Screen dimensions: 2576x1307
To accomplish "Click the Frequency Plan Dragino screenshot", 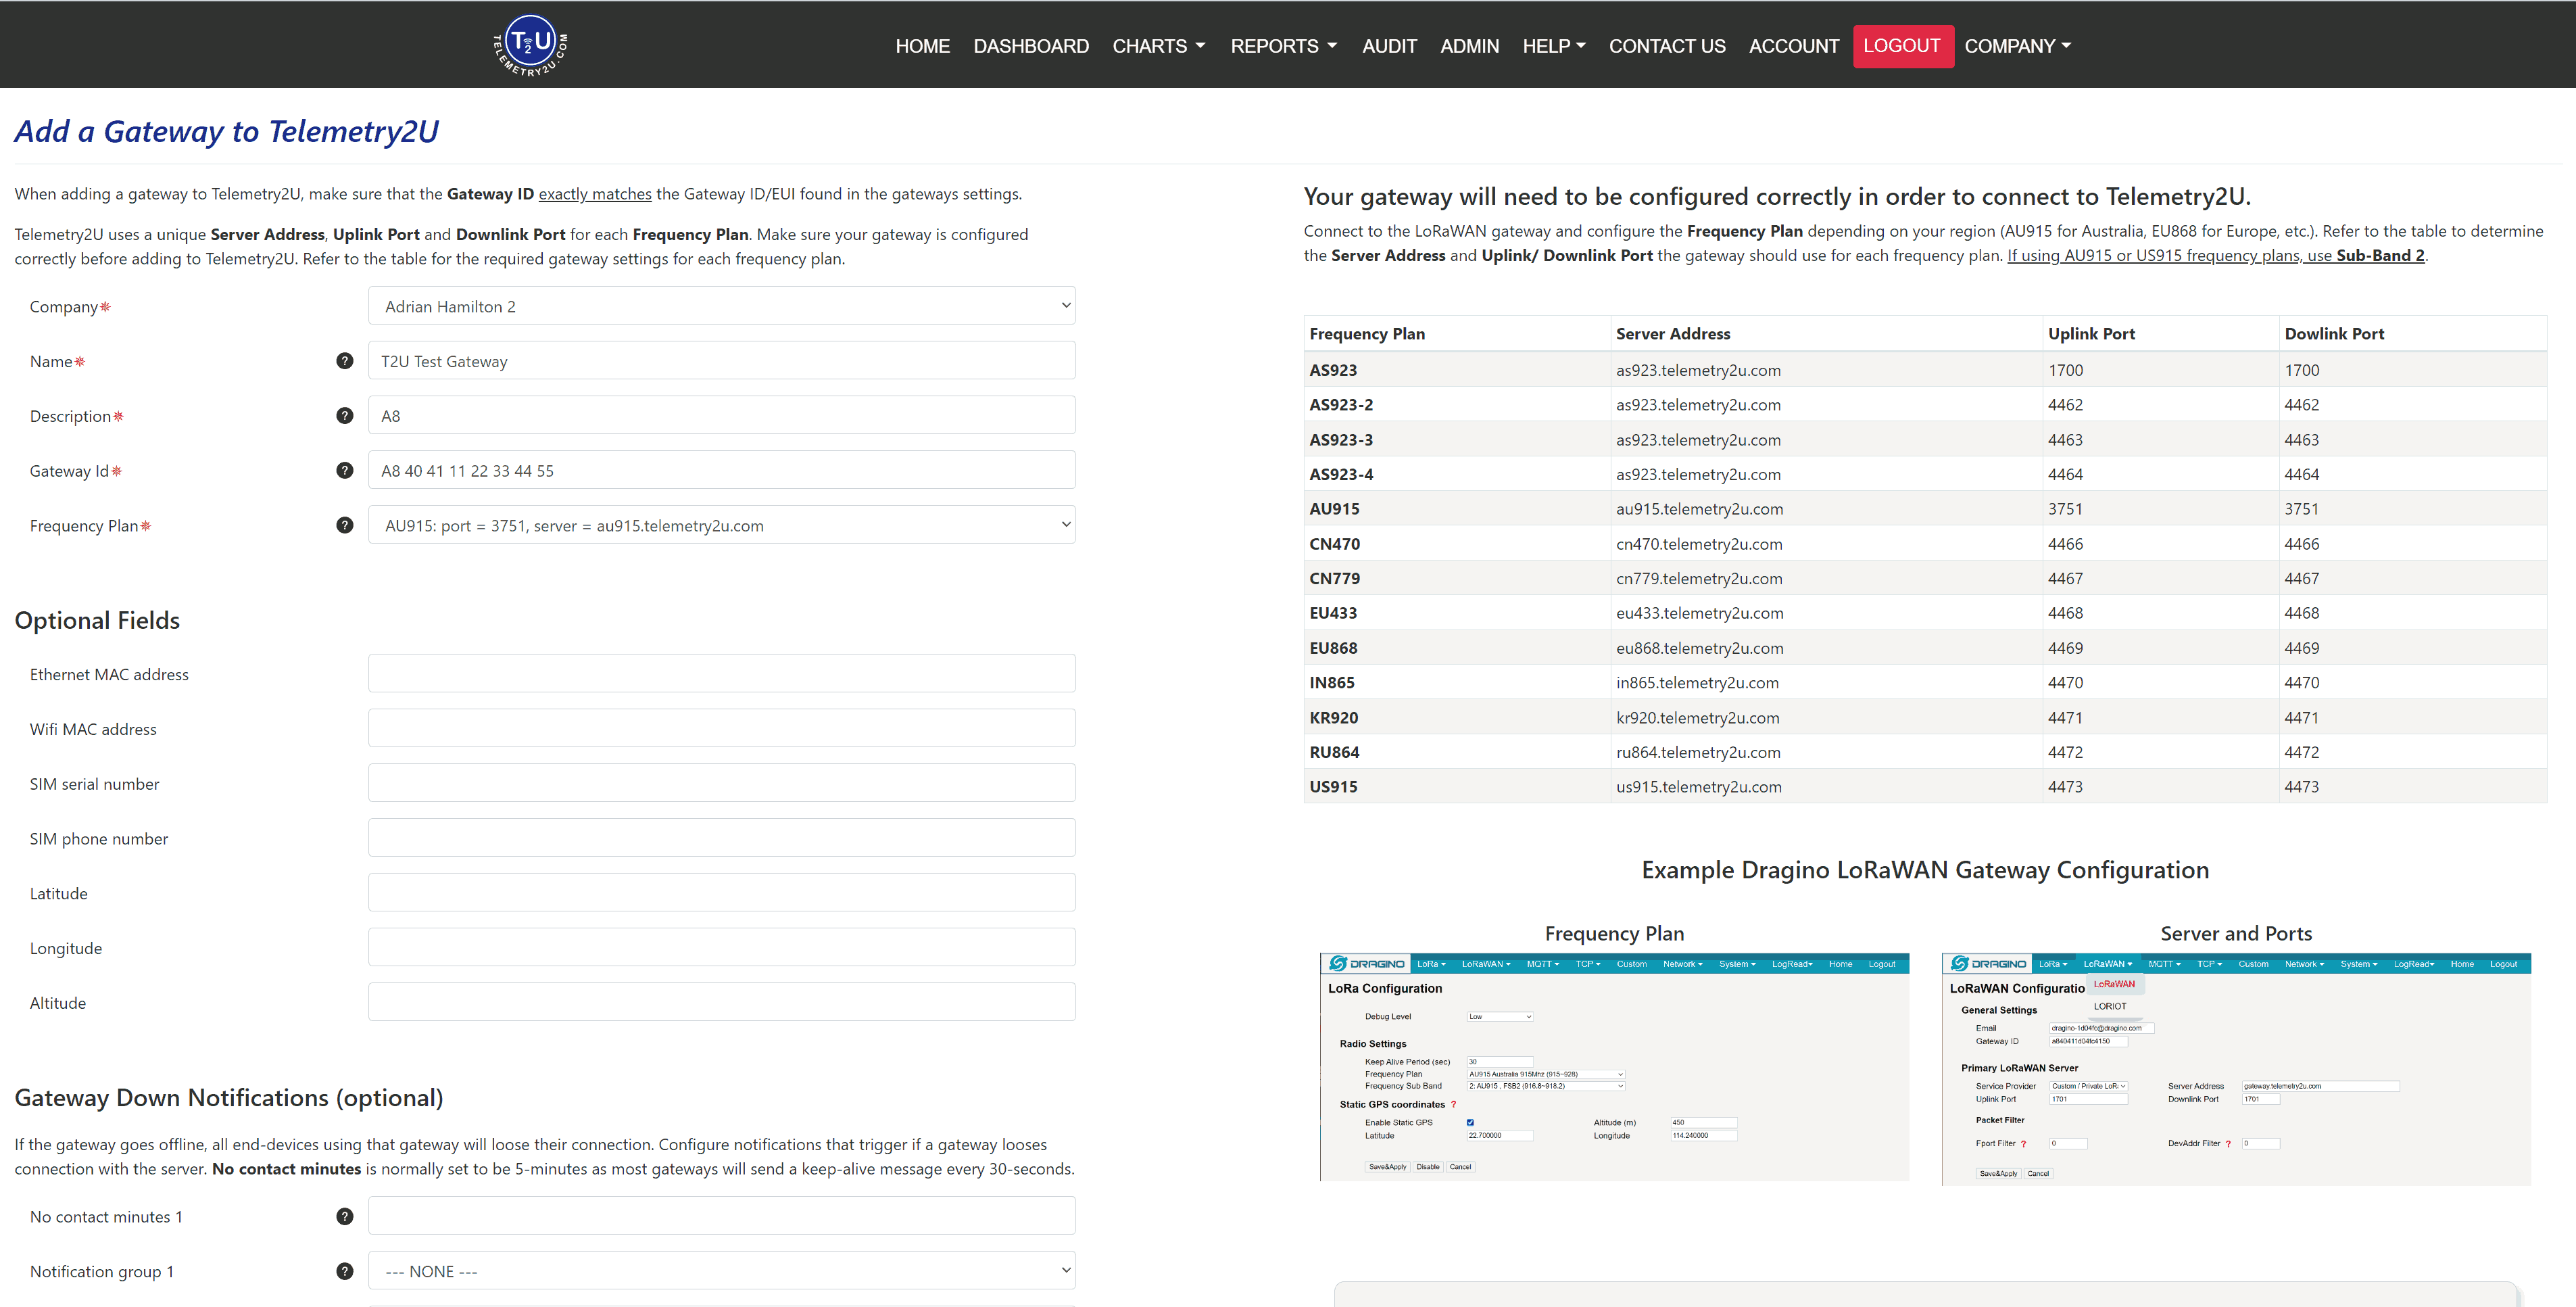I will [x=1614, y=1067].
